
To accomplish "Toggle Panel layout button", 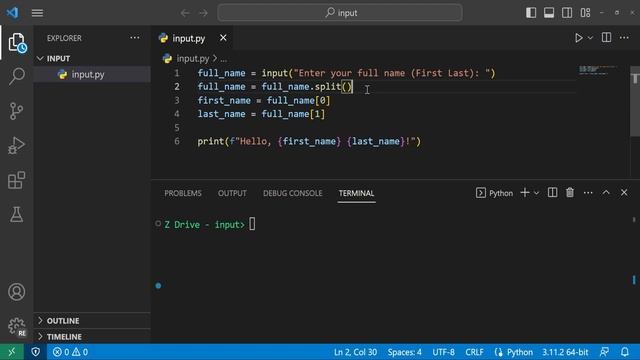I will 549,13.
